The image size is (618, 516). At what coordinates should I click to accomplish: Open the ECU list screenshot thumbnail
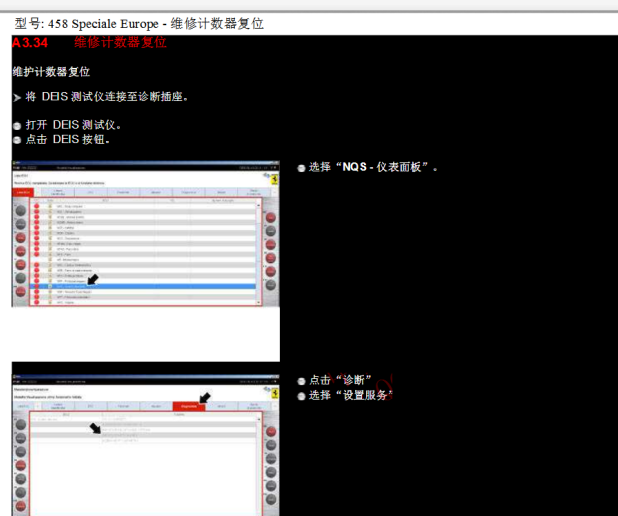click(145, 233)
